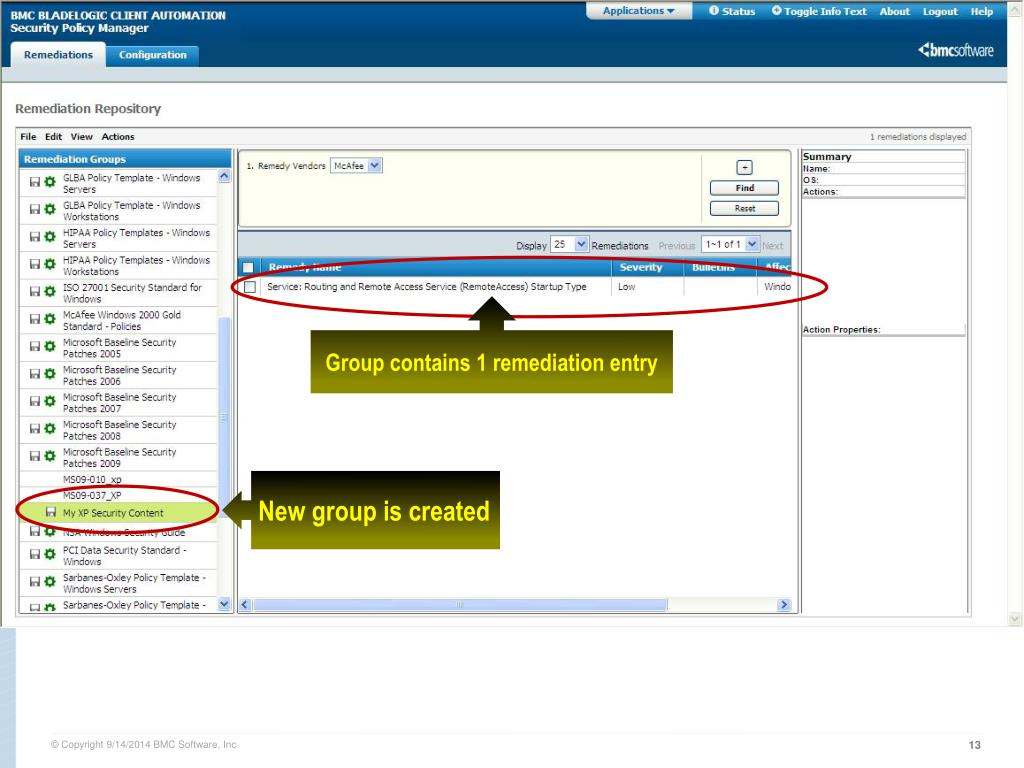Click save icon for GLBA Windows Servers group
Image resolution: width=1024 pixels, height=768 pixels.
(35, 182)
